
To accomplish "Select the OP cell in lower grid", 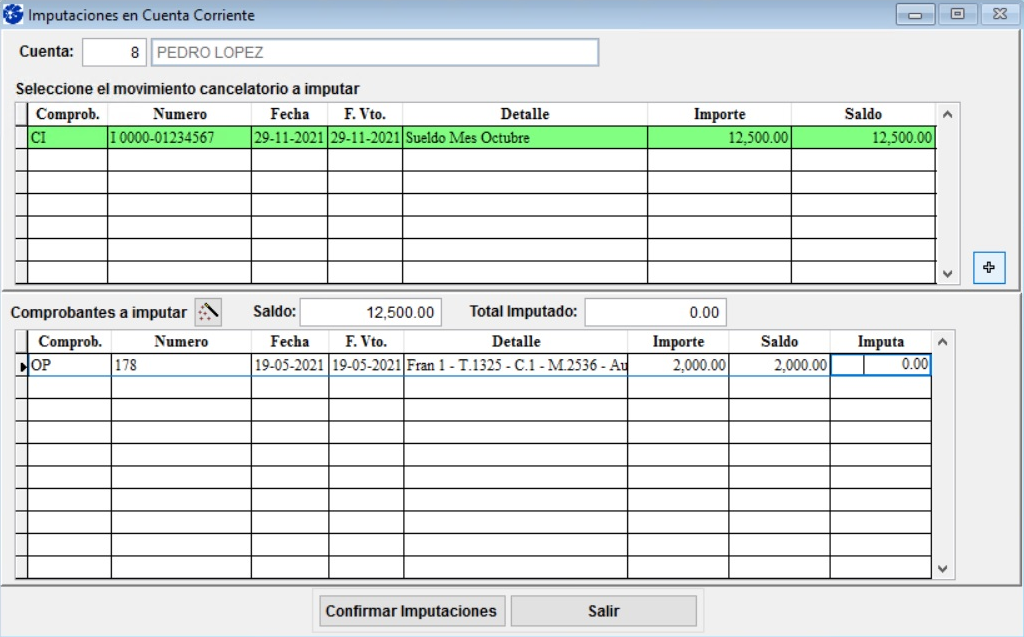I will pos(69,365).
